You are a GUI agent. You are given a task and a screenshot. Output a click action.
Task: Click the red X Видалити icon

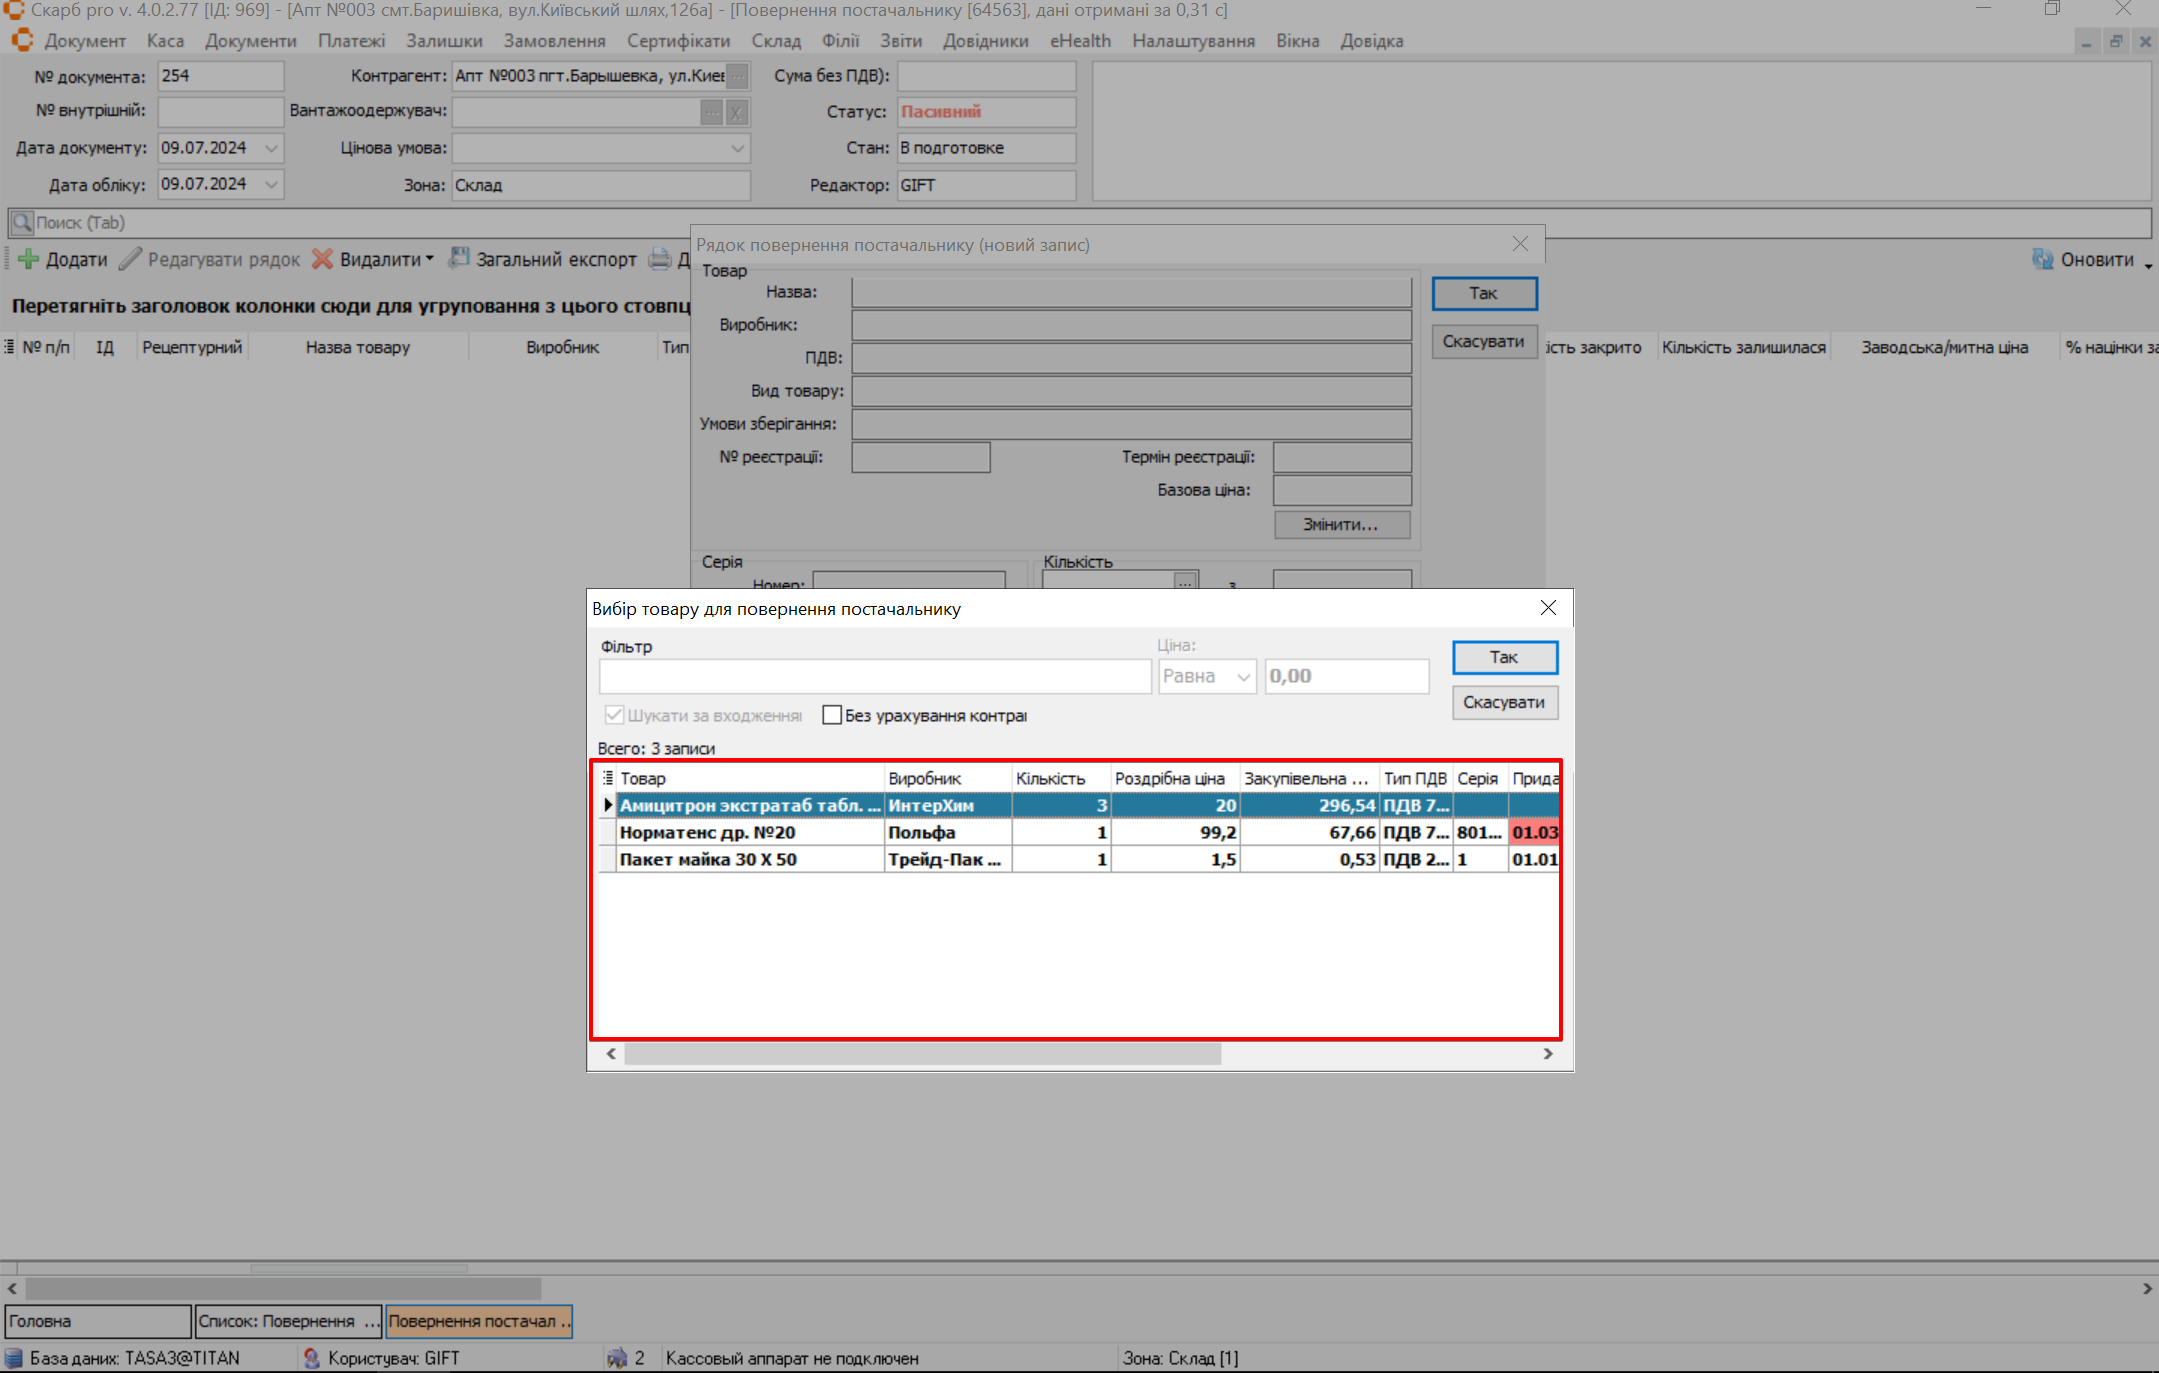[x=322, y=260]
